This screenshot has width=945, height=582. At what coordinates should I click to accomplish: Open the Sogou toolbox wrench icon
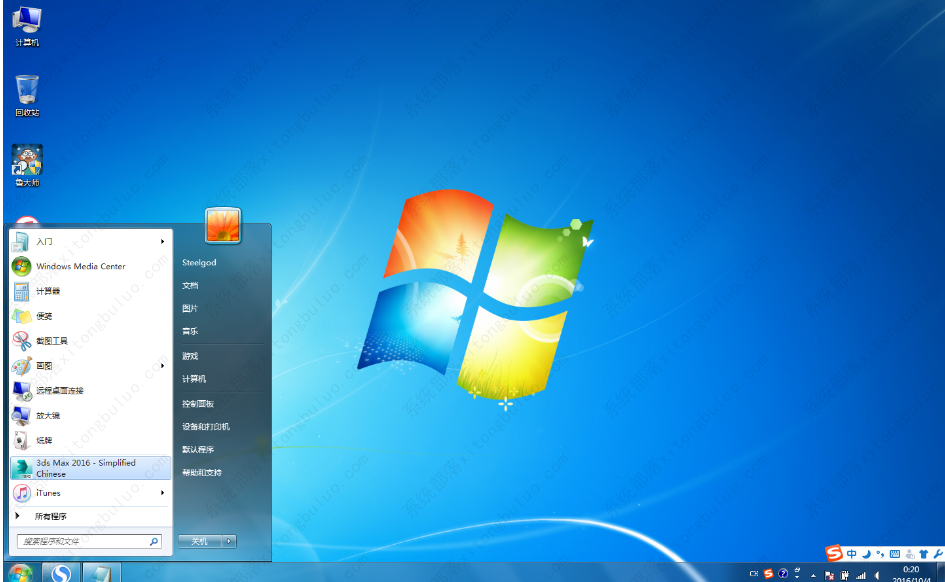[939, 554]
